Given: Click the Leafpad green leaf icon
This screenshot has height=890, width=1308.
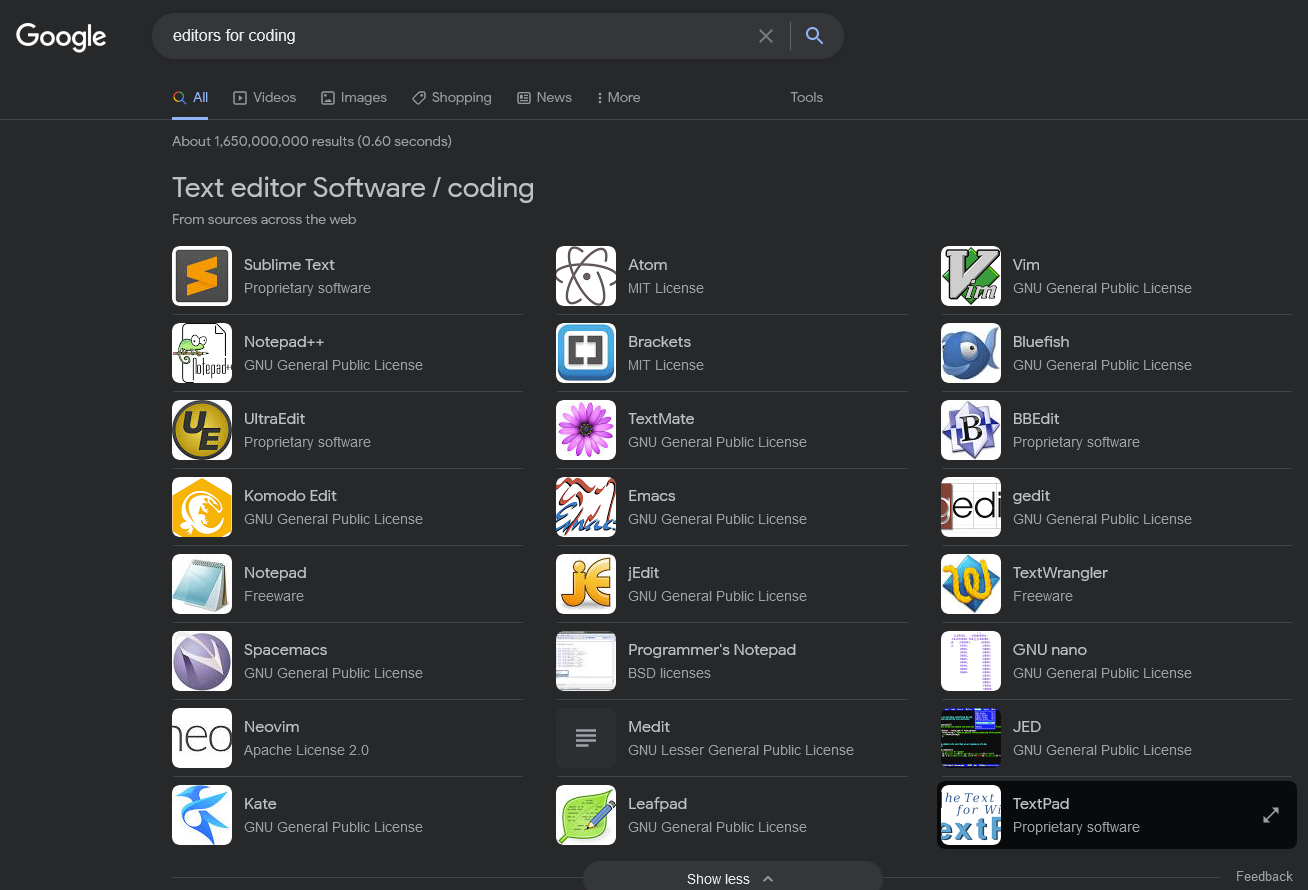Looking at the screenshot, I should 586,815.
